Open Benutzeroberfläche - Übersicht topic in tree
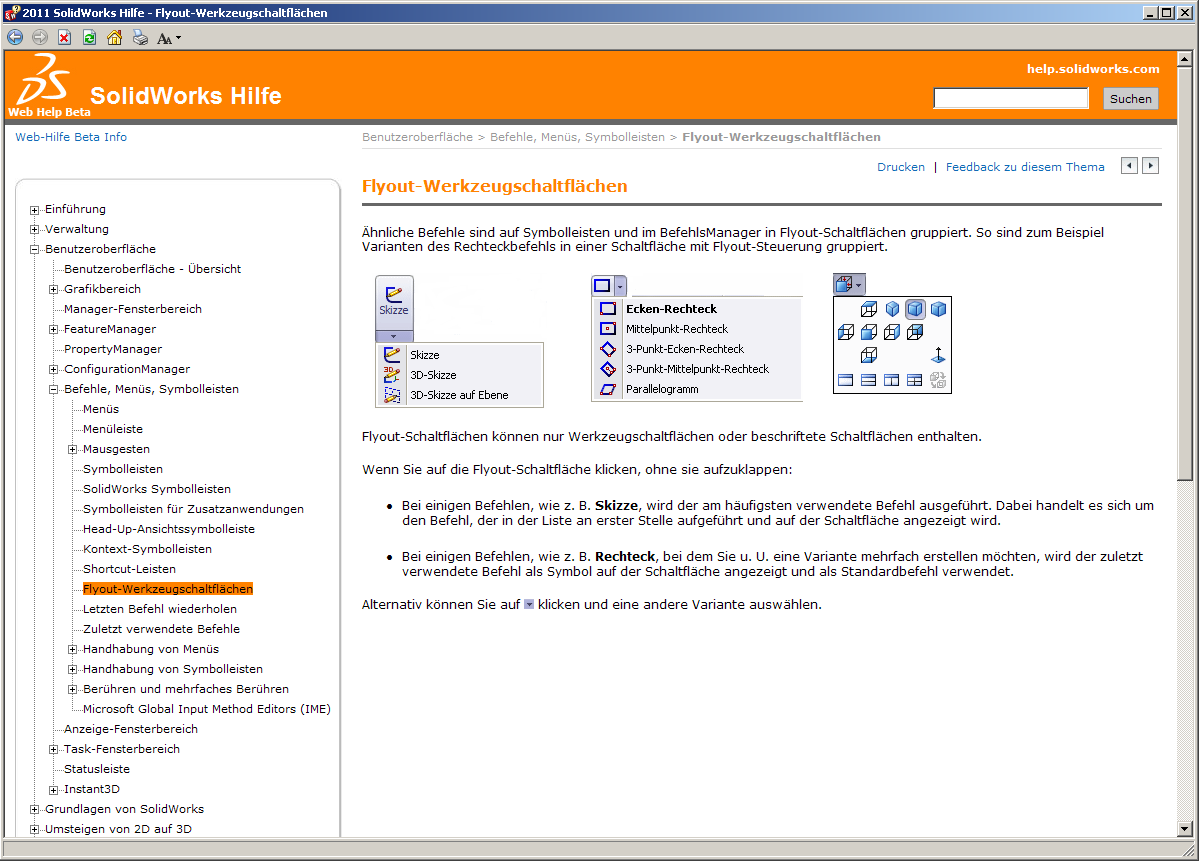The image size is (1199, 861). pos(152,269)
